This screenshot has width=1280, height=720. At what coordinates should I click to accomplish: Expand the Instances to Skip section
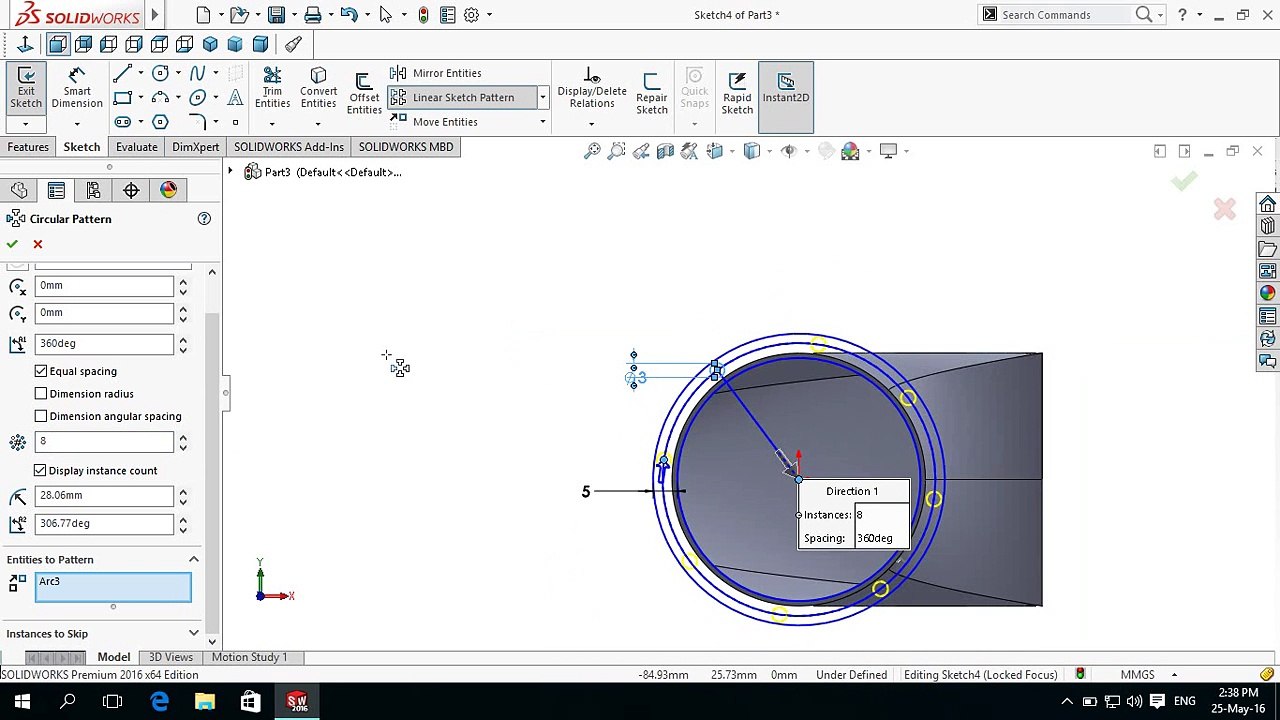194,633
